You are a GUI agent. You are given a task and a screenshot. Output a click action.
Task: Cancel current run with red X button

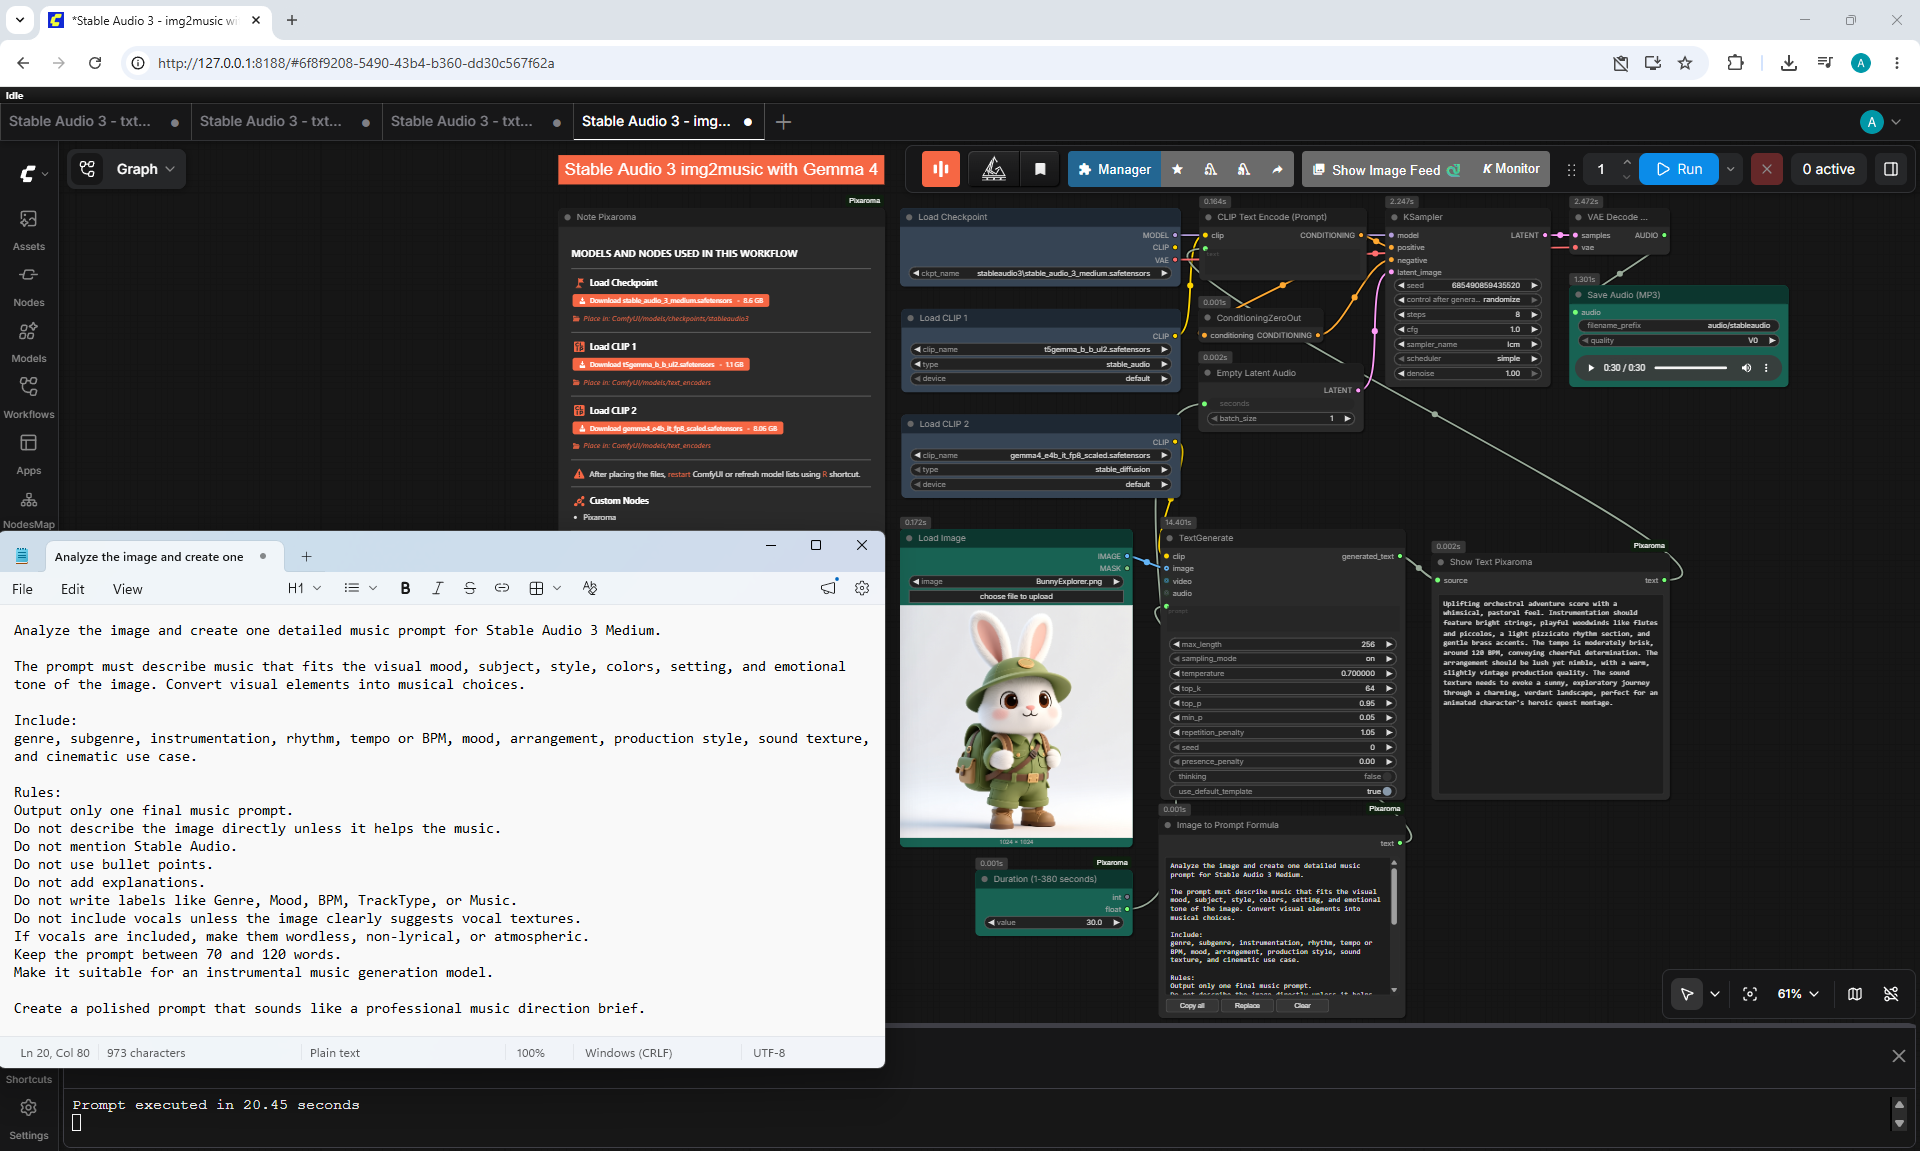[1767, 169]
